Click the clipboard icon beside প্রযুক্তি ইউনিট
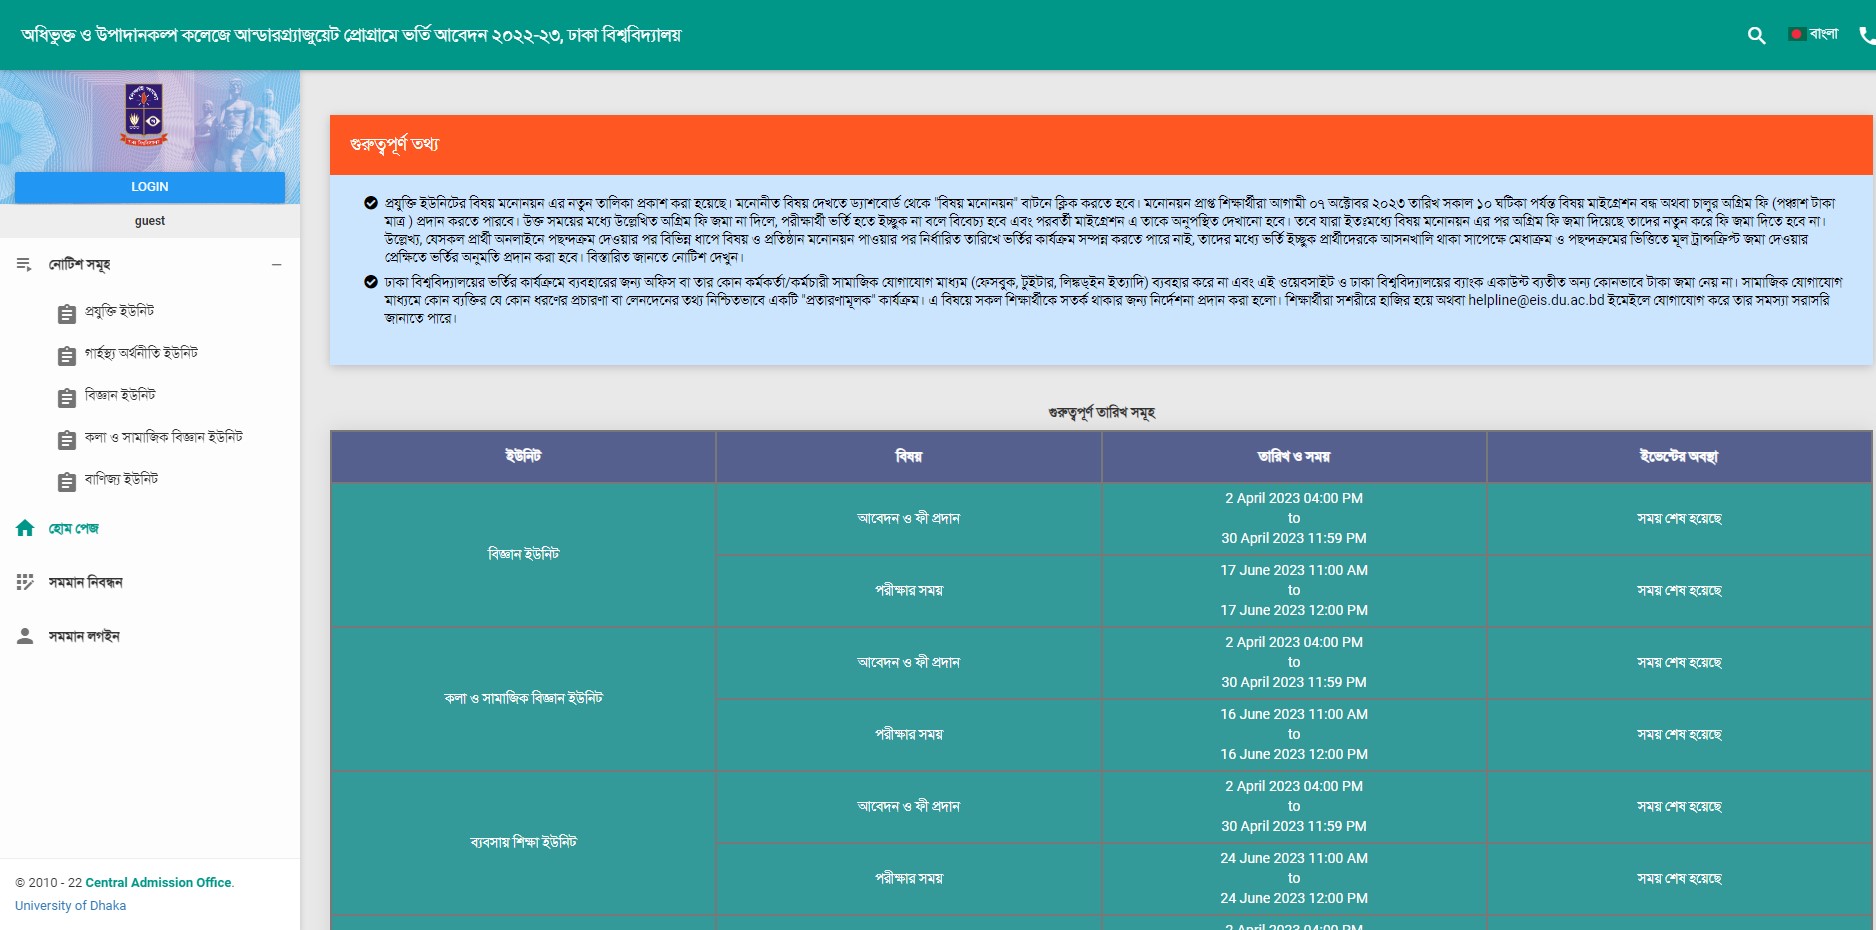The width and height of the screenshot is (1876, 930). 67,314
